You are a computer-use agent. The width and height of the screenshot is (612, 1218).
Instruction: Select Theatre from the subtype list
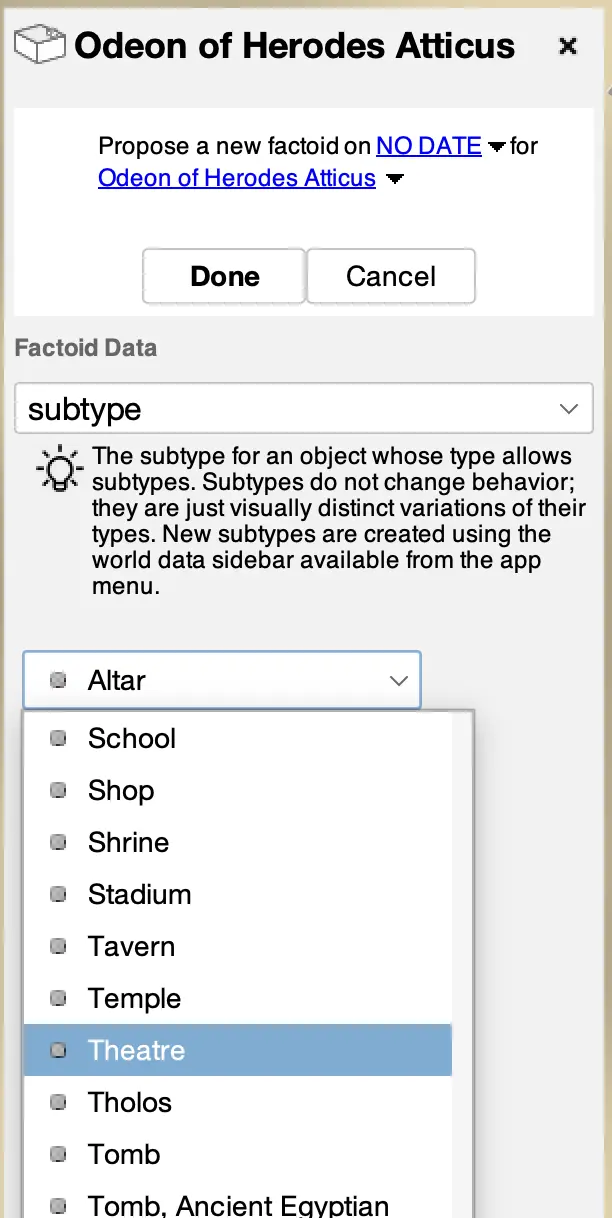137,1051
